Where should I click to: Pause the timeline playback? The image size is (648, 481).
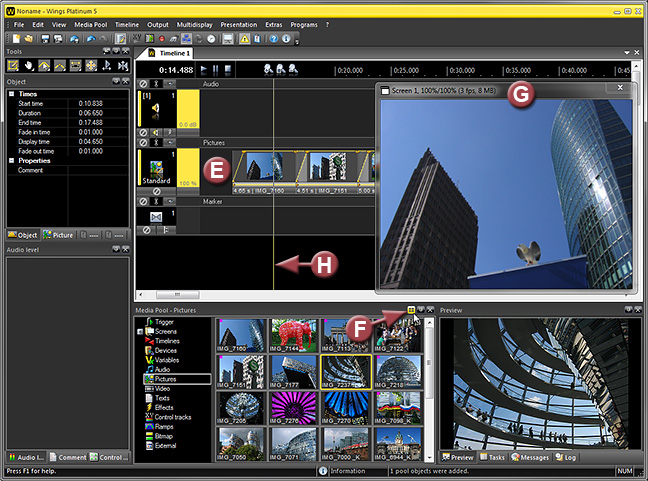(x=216, y=70)
